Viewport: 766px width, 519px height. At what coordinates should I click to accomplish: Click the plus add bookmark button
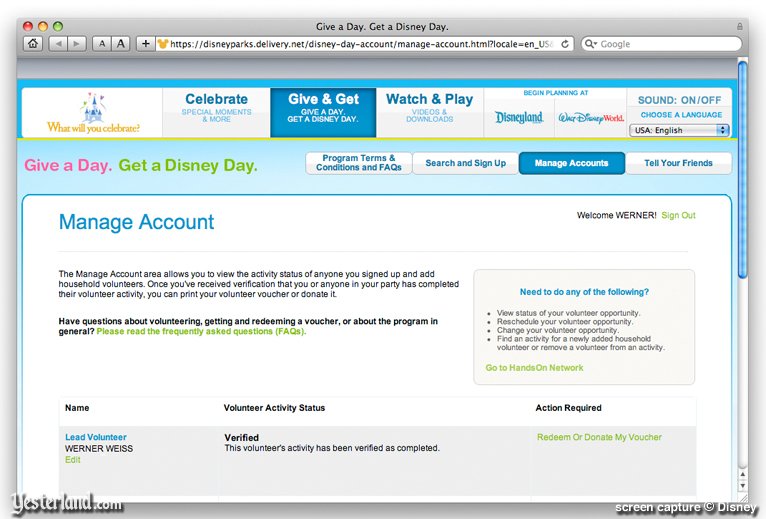click(146, 44)
